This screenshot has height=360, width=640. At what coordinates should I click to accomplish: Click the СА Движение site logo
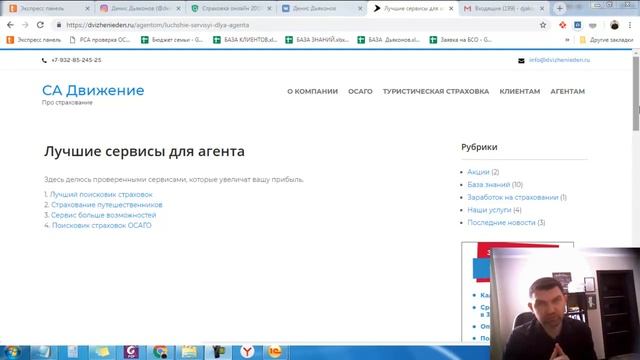pyautogui.click(x=93, y=90)
